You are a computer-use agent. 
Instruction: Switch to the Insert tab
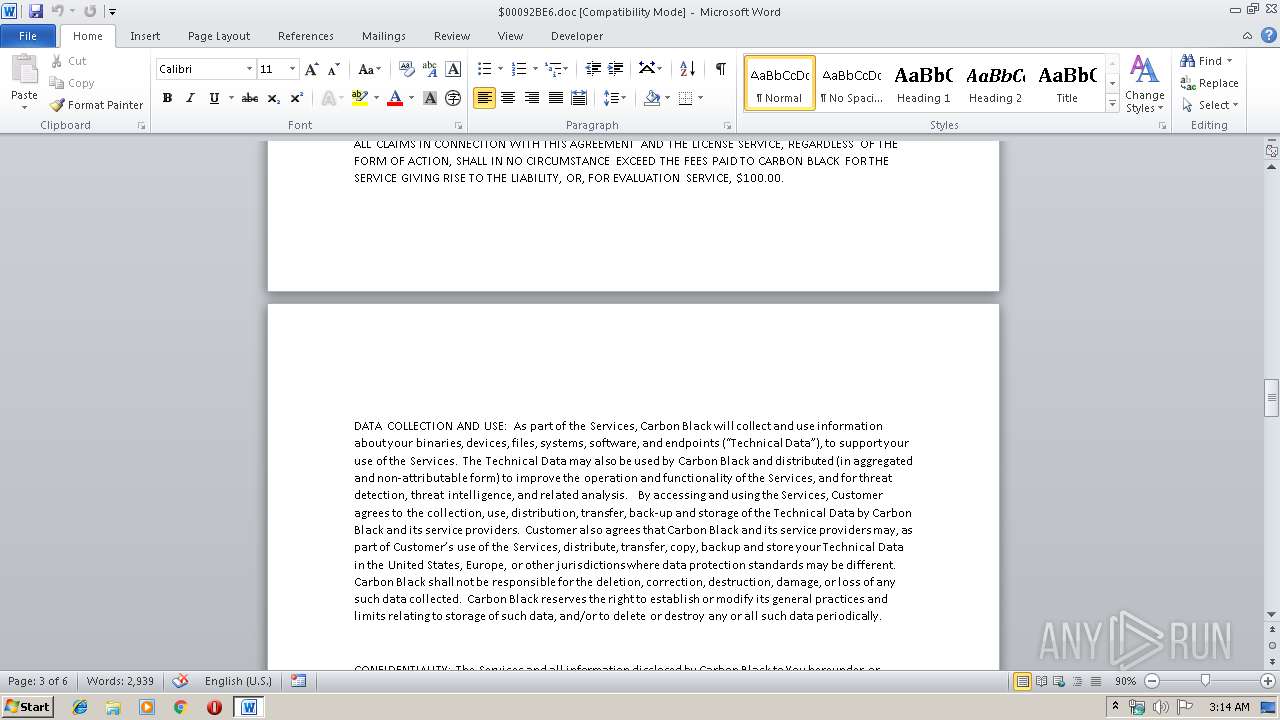[145, 35]
